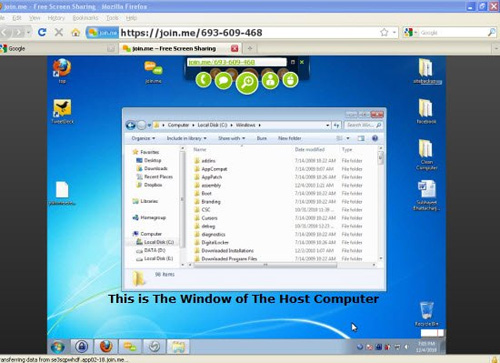Click the Explorer vertical scrollbar

coord(380,204)
